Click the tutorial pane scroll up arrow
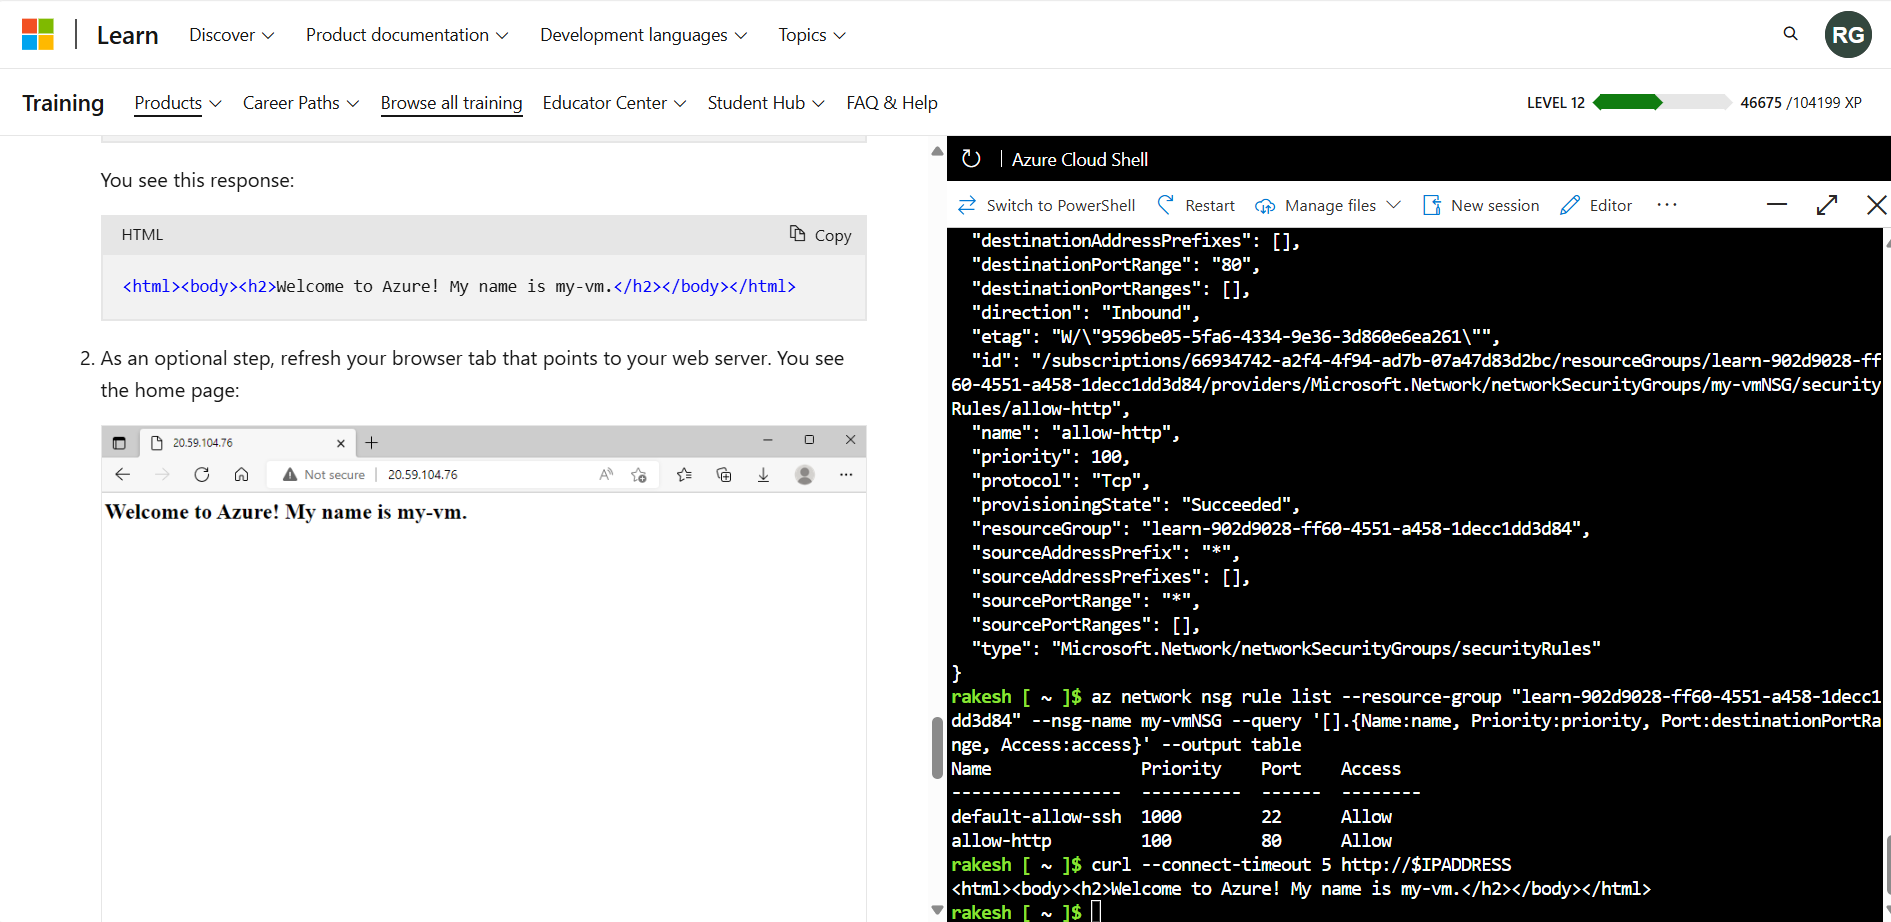Viewport: 1891px width, 922px height. pos(937,151)
